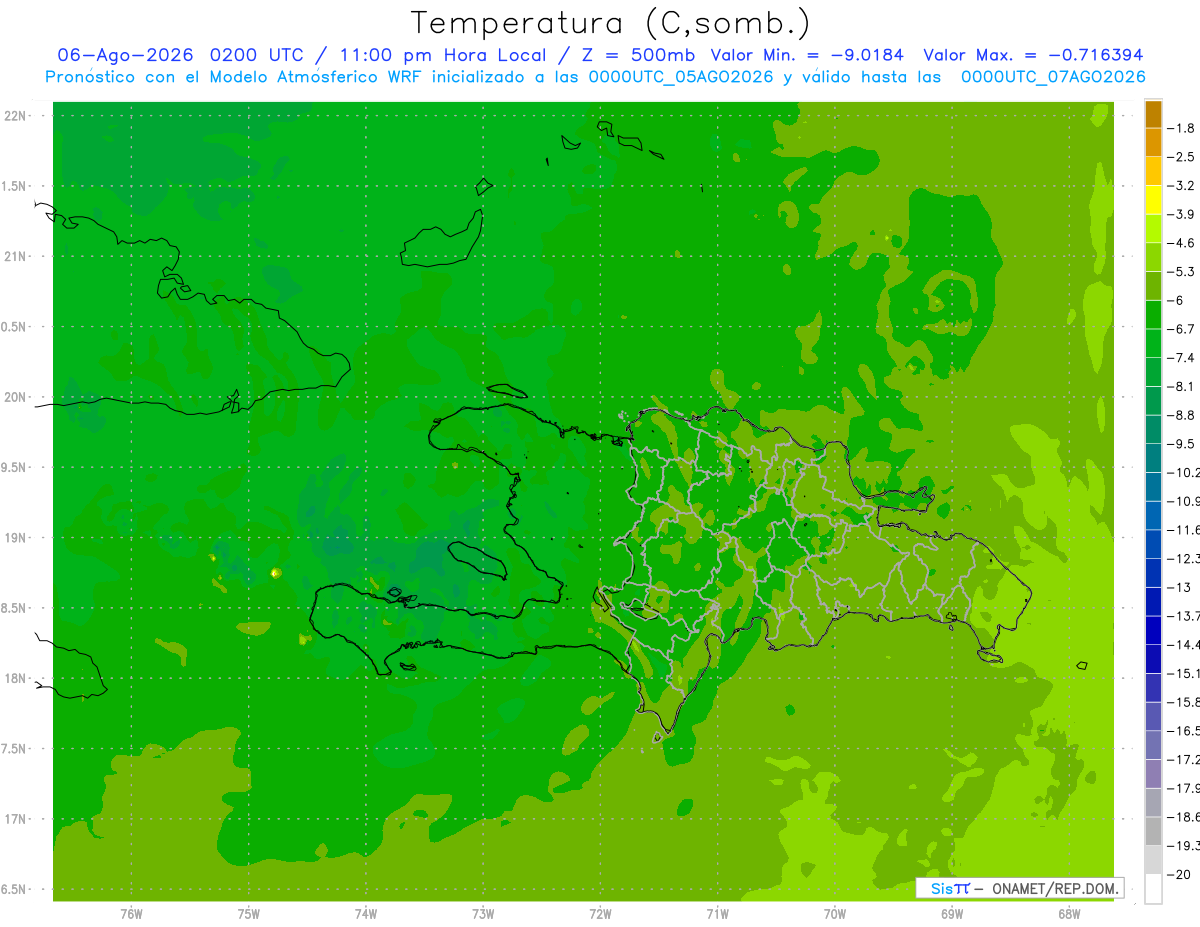
Task: Click the "73W" longitude axis label
Action: coord(483,914)
